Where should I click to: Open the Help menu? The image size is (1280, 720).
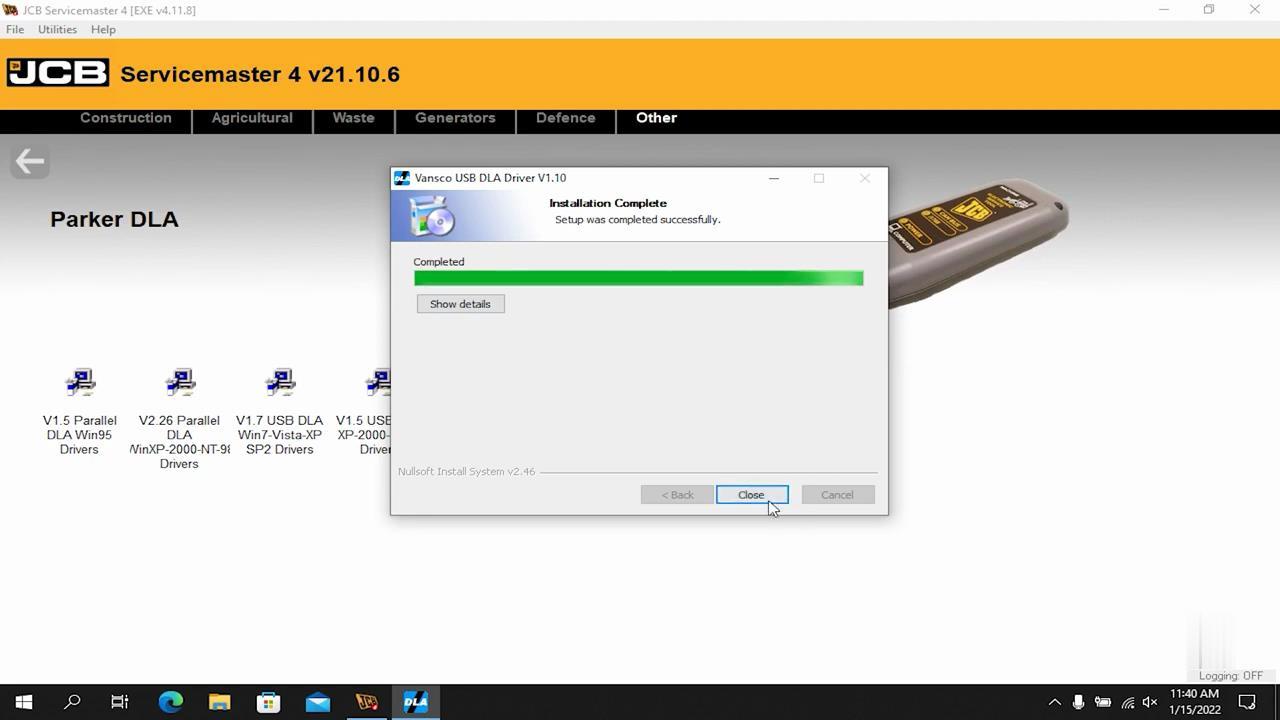103,30
